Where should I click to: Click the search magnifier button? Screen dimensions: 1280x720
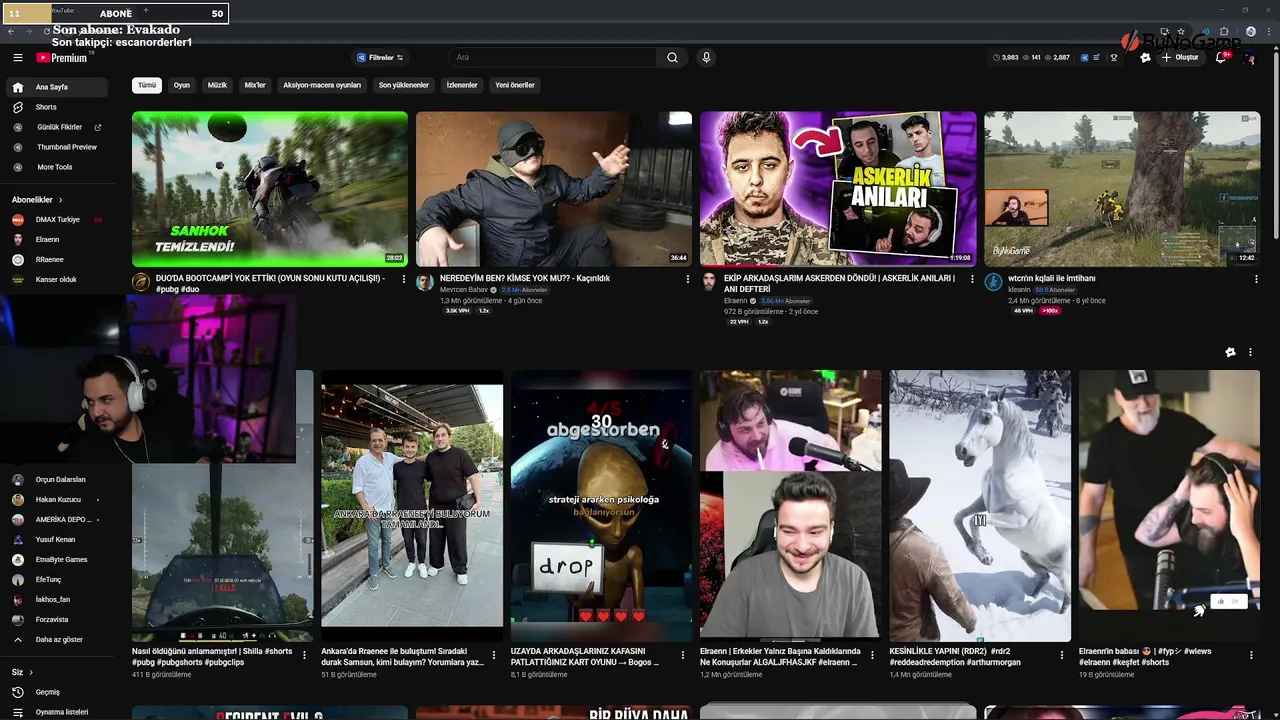(673, 58)
